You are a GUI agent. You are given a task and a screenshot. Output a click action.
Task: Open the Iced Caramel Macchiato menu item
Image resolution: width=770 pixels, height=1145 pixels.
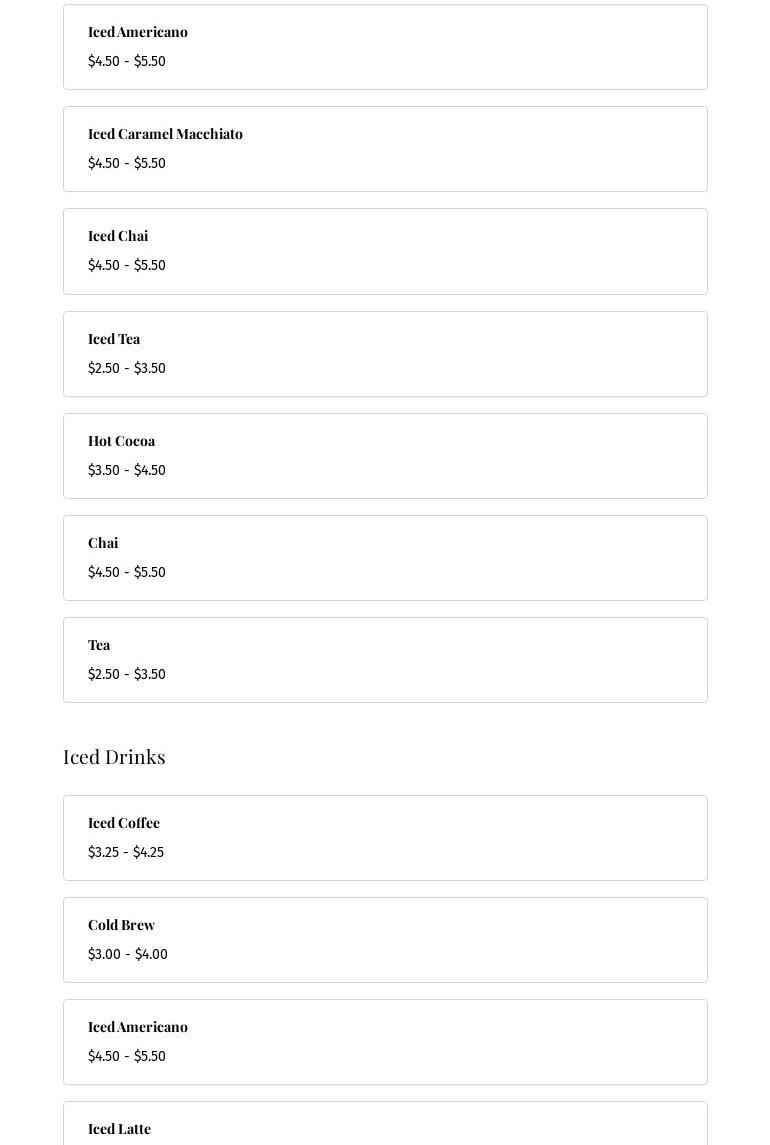385,149
